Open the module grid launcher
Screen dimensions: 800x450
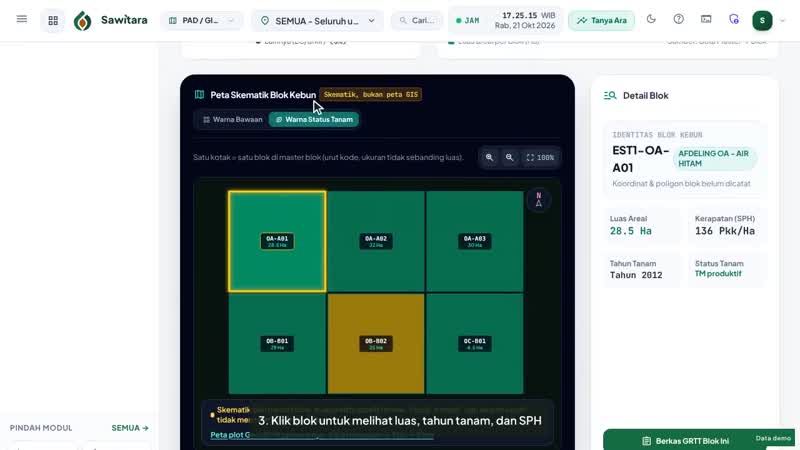tap(53, 20)
